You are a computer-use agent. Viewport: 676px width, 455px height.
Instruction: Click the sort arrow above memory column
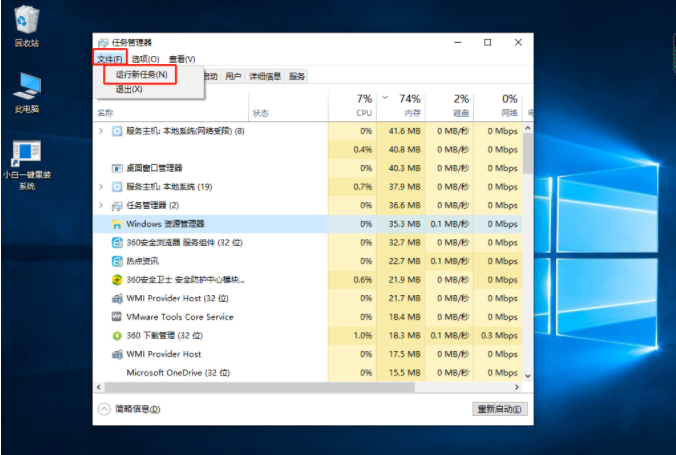coord(385,97)
